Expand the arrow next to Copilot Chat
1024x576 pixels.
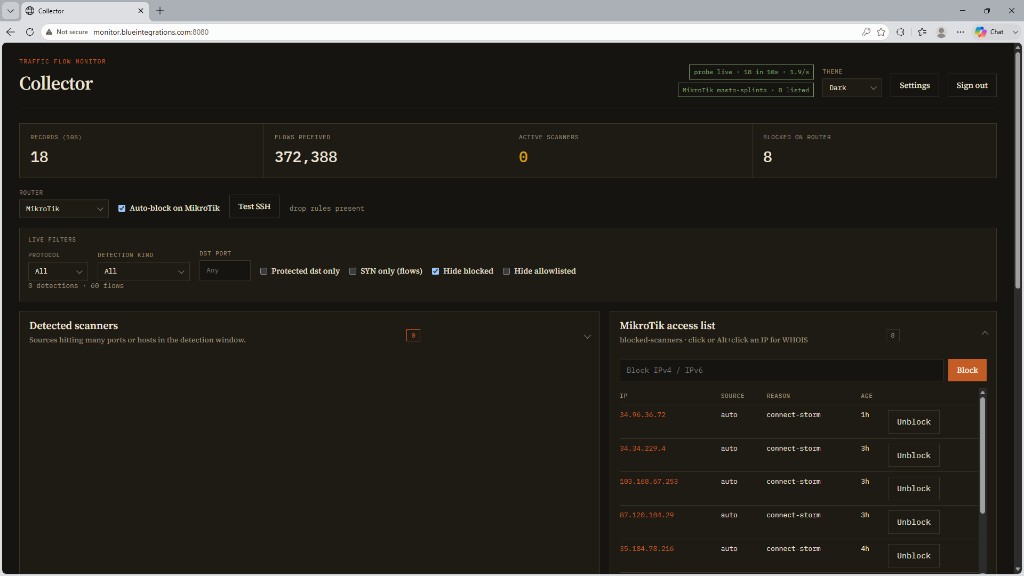(1015, 31)
